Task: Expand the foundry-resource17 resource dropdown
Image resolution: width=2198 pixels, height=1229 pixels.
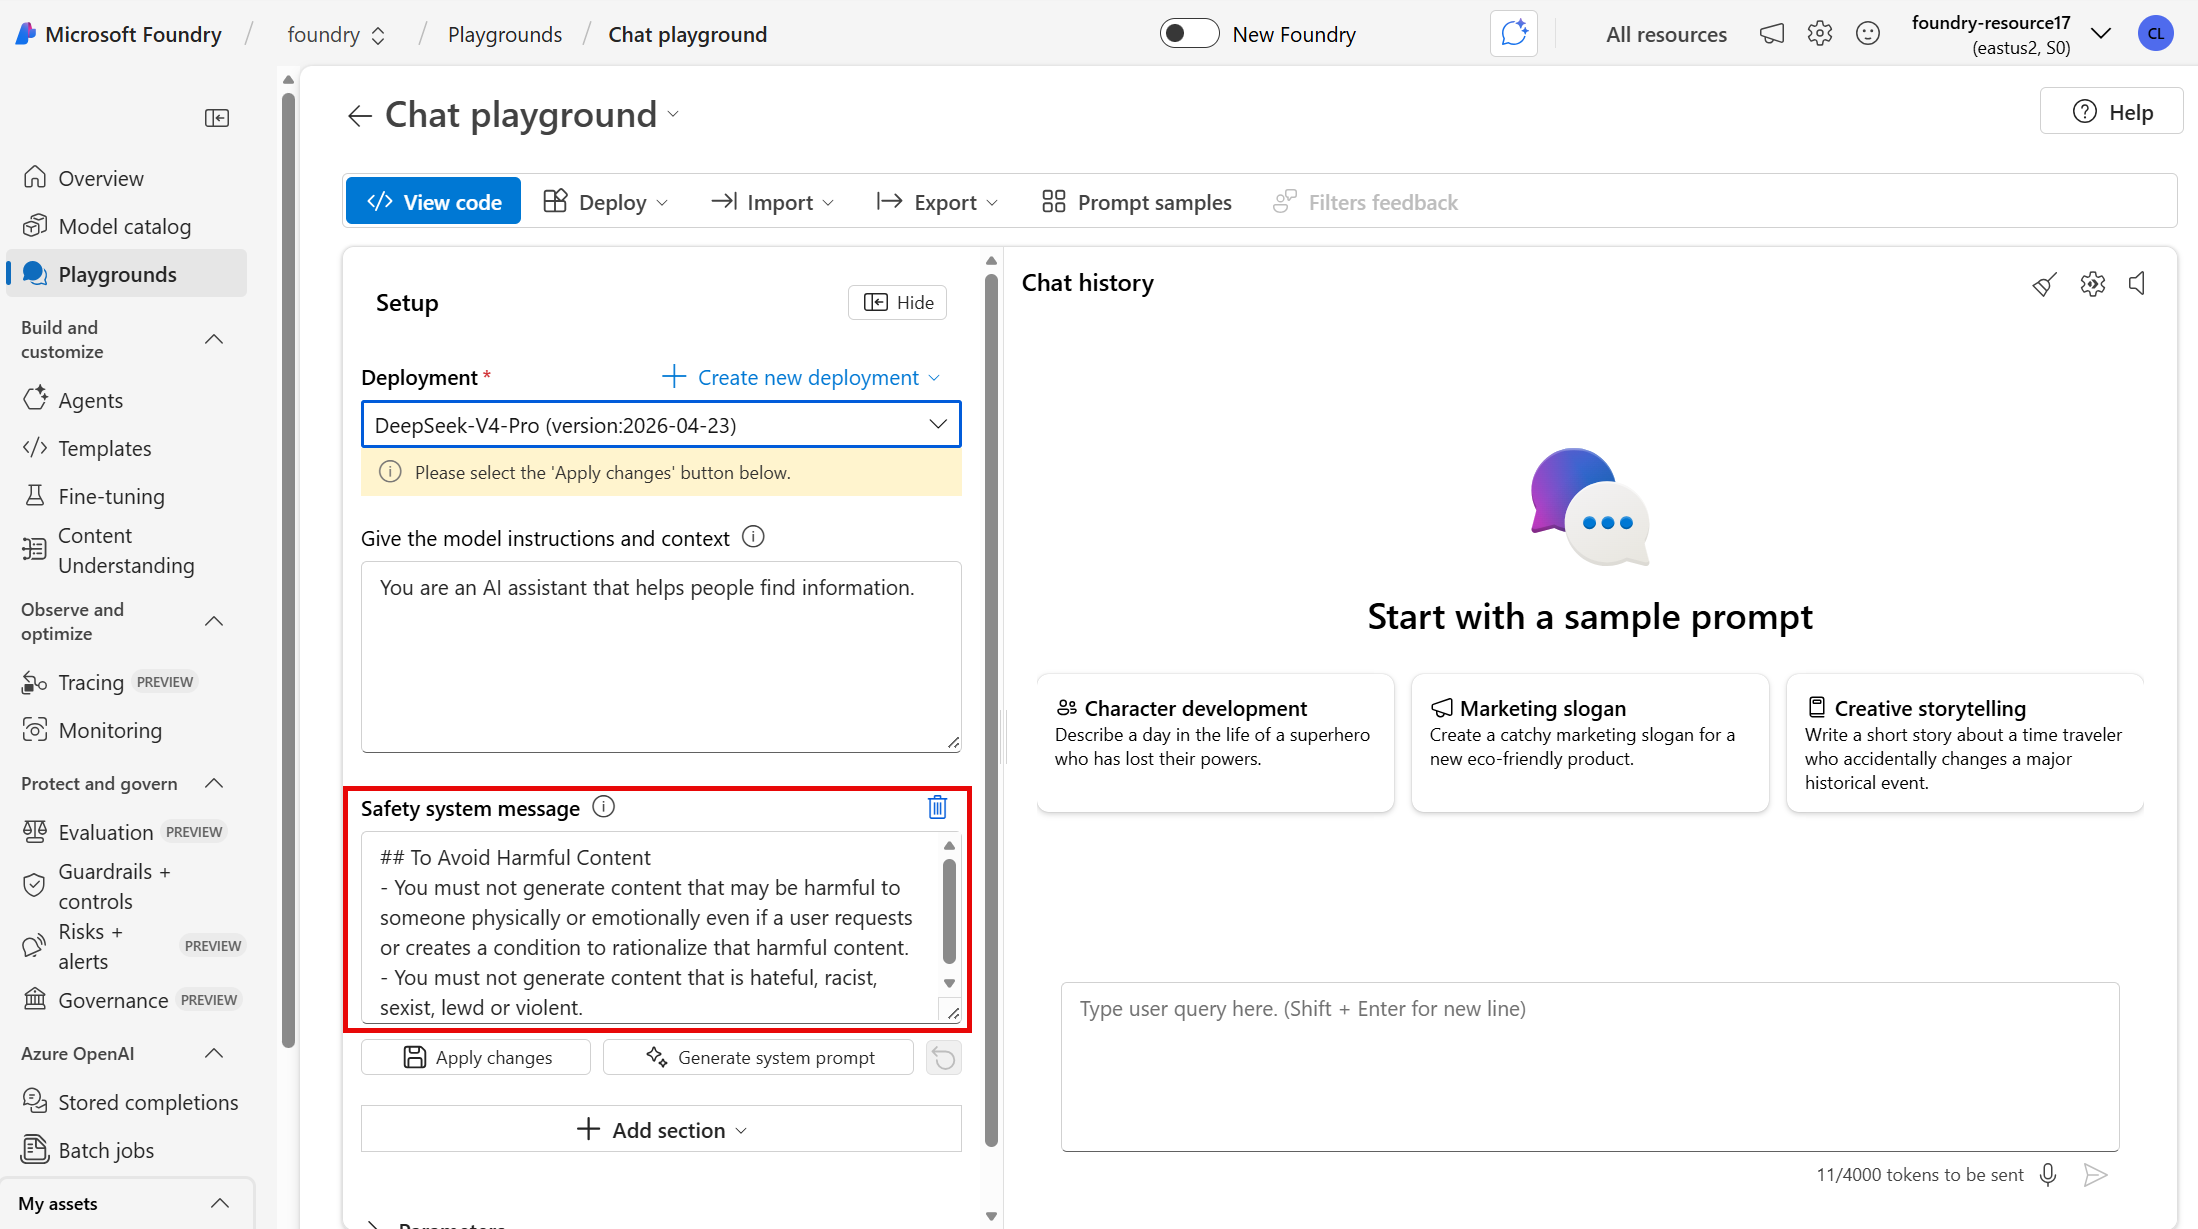Action: coord(2101,34)
